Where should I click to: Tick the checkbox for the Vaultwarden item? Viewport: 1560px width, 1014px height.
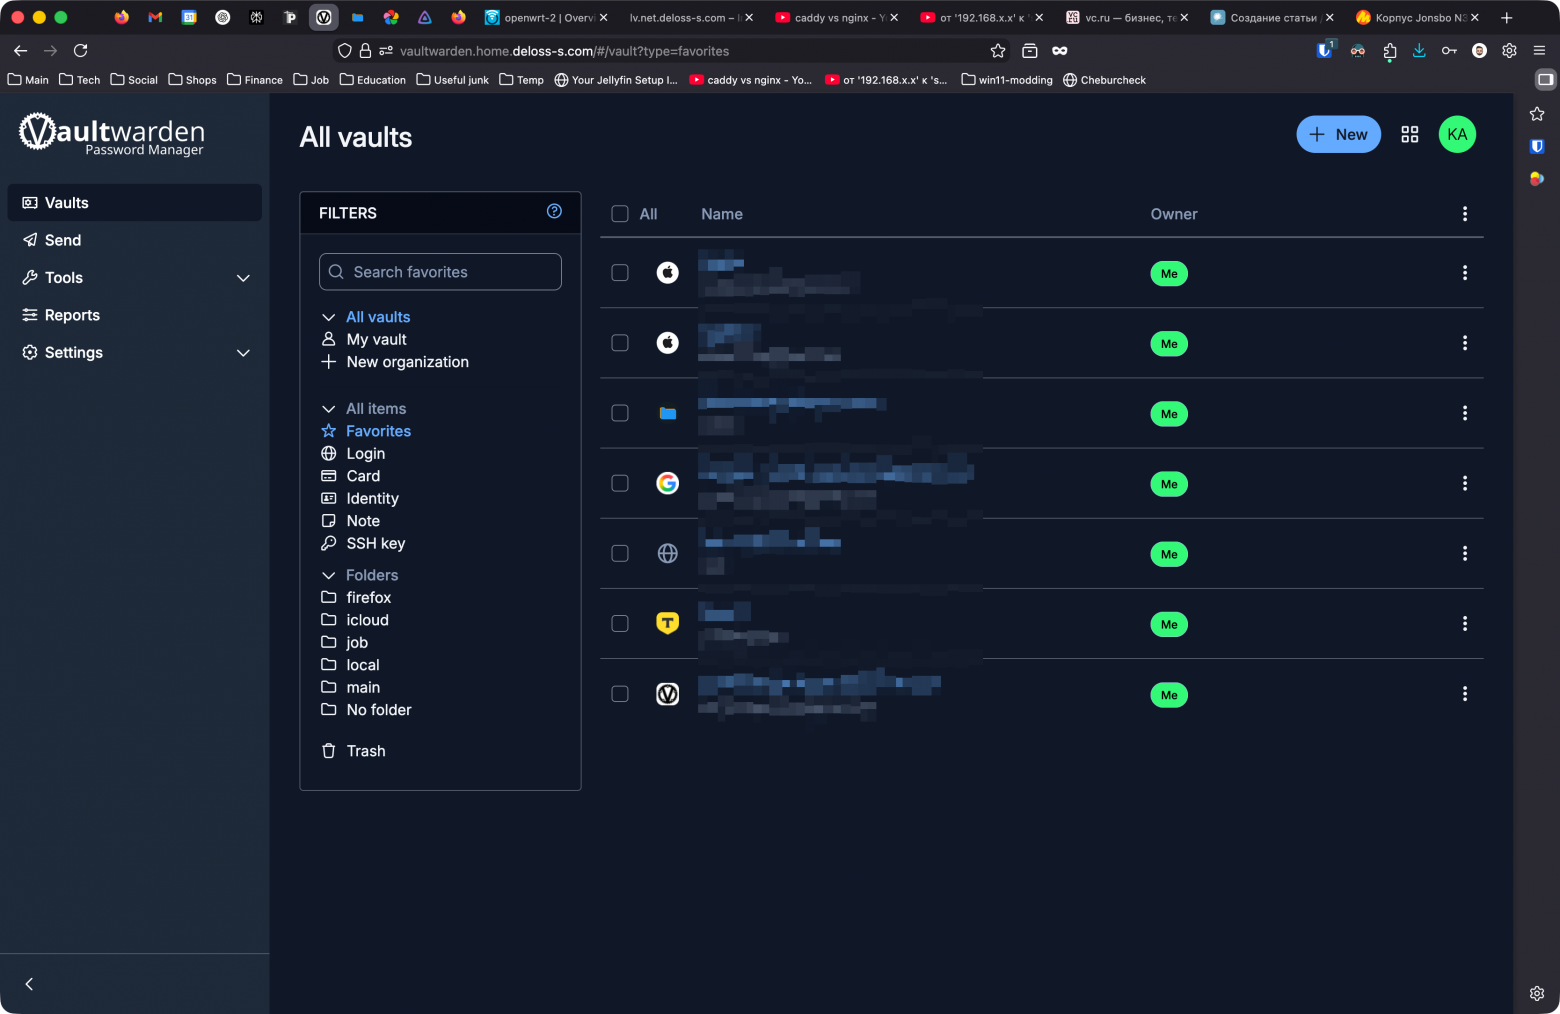point(620,694)
